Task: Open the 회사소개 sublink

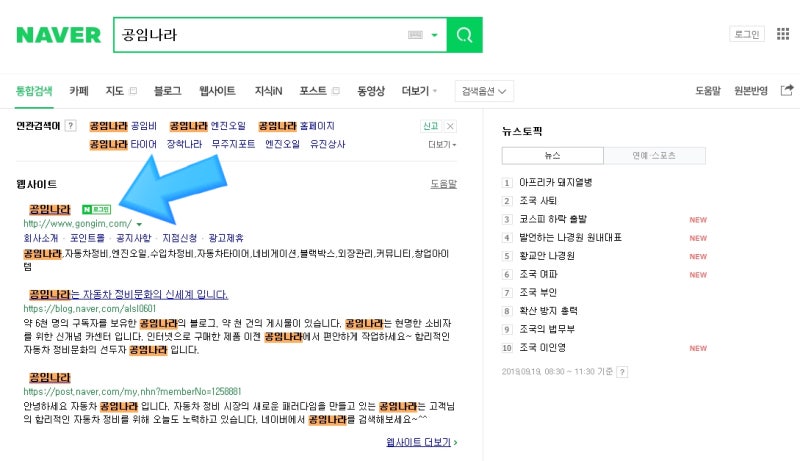Action: [41, 238]
